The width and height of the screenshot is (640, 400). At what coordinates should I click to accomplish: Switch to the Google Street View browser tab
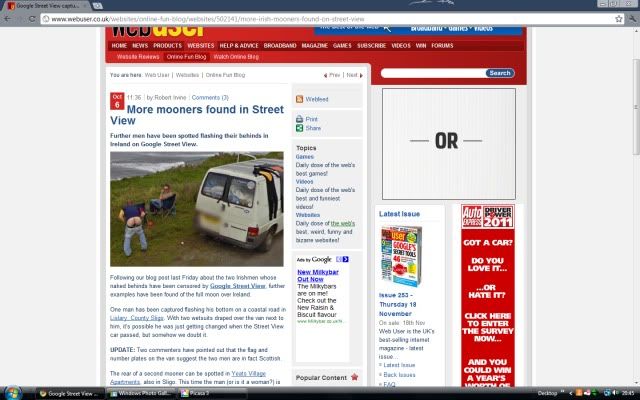(46, 6)
